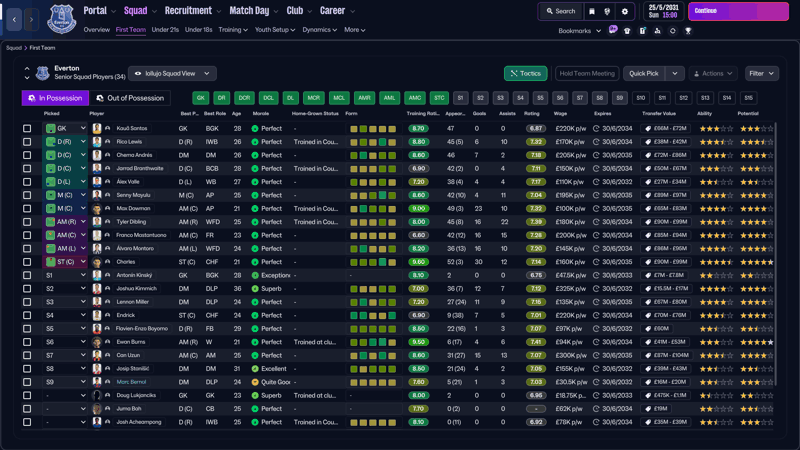The width and height of the screenshot is (800, 450).
Task: Open the Tactics screen
Action: pos(526,73)
